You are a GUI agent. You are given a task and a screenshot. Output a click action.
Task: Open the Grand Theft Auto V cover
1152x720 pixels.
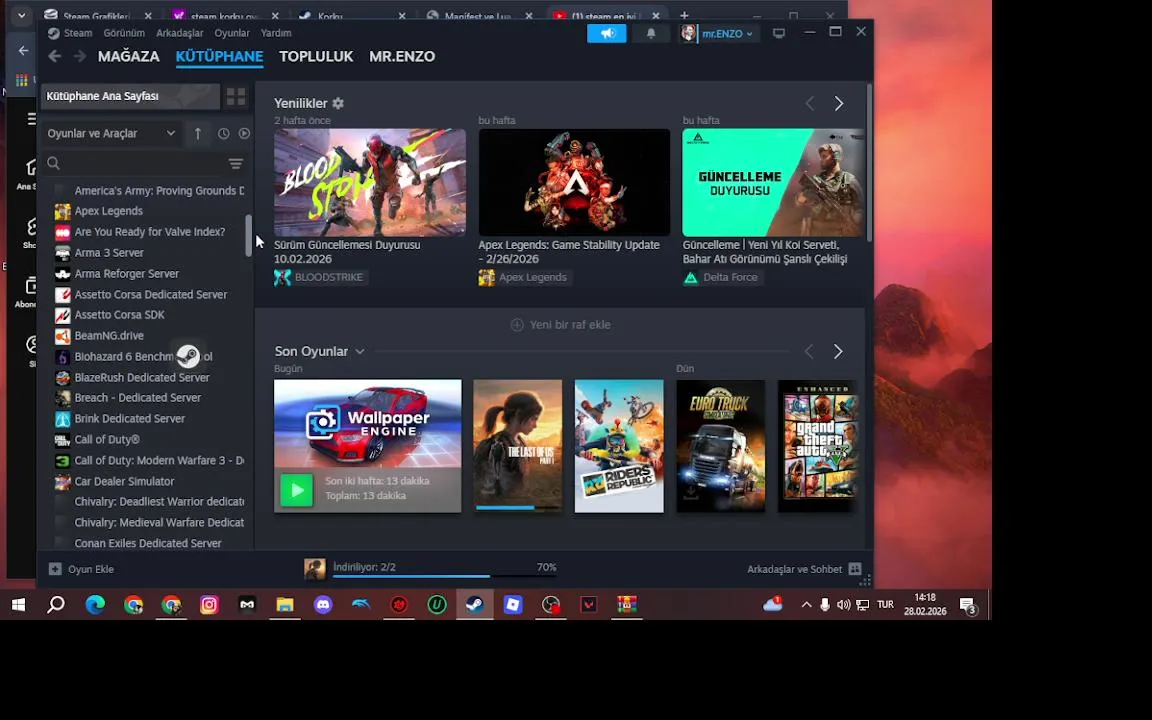click(818, 445)
